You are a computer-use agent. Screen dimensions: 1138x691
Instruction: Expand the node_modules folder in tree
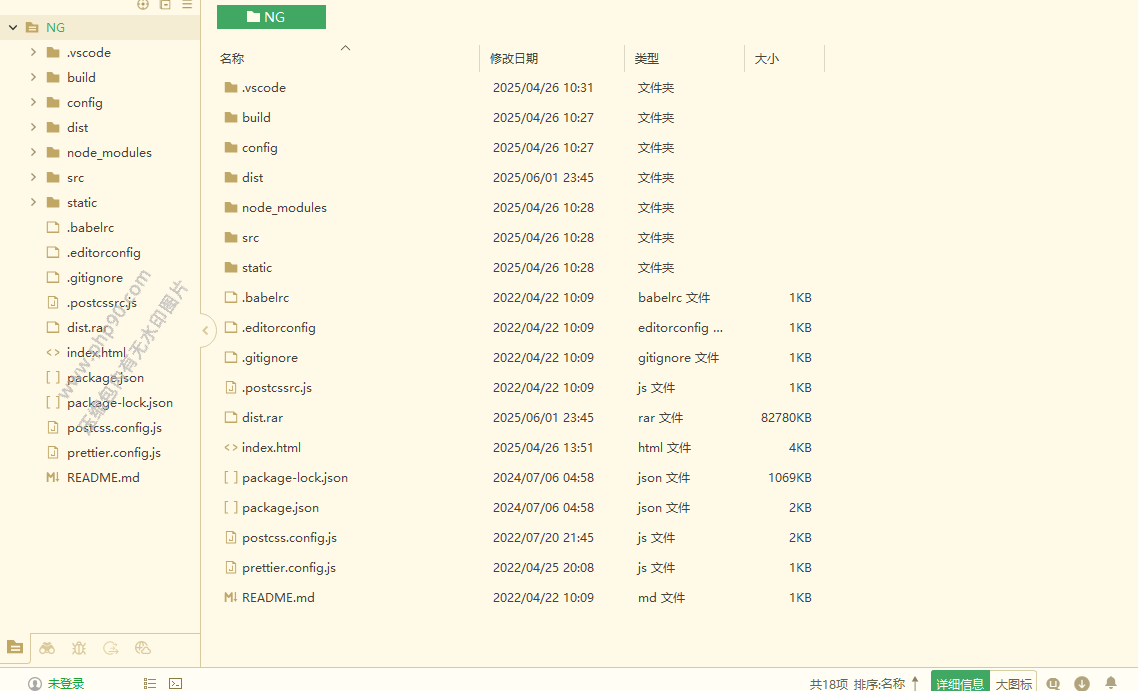[x=33, y=152]
